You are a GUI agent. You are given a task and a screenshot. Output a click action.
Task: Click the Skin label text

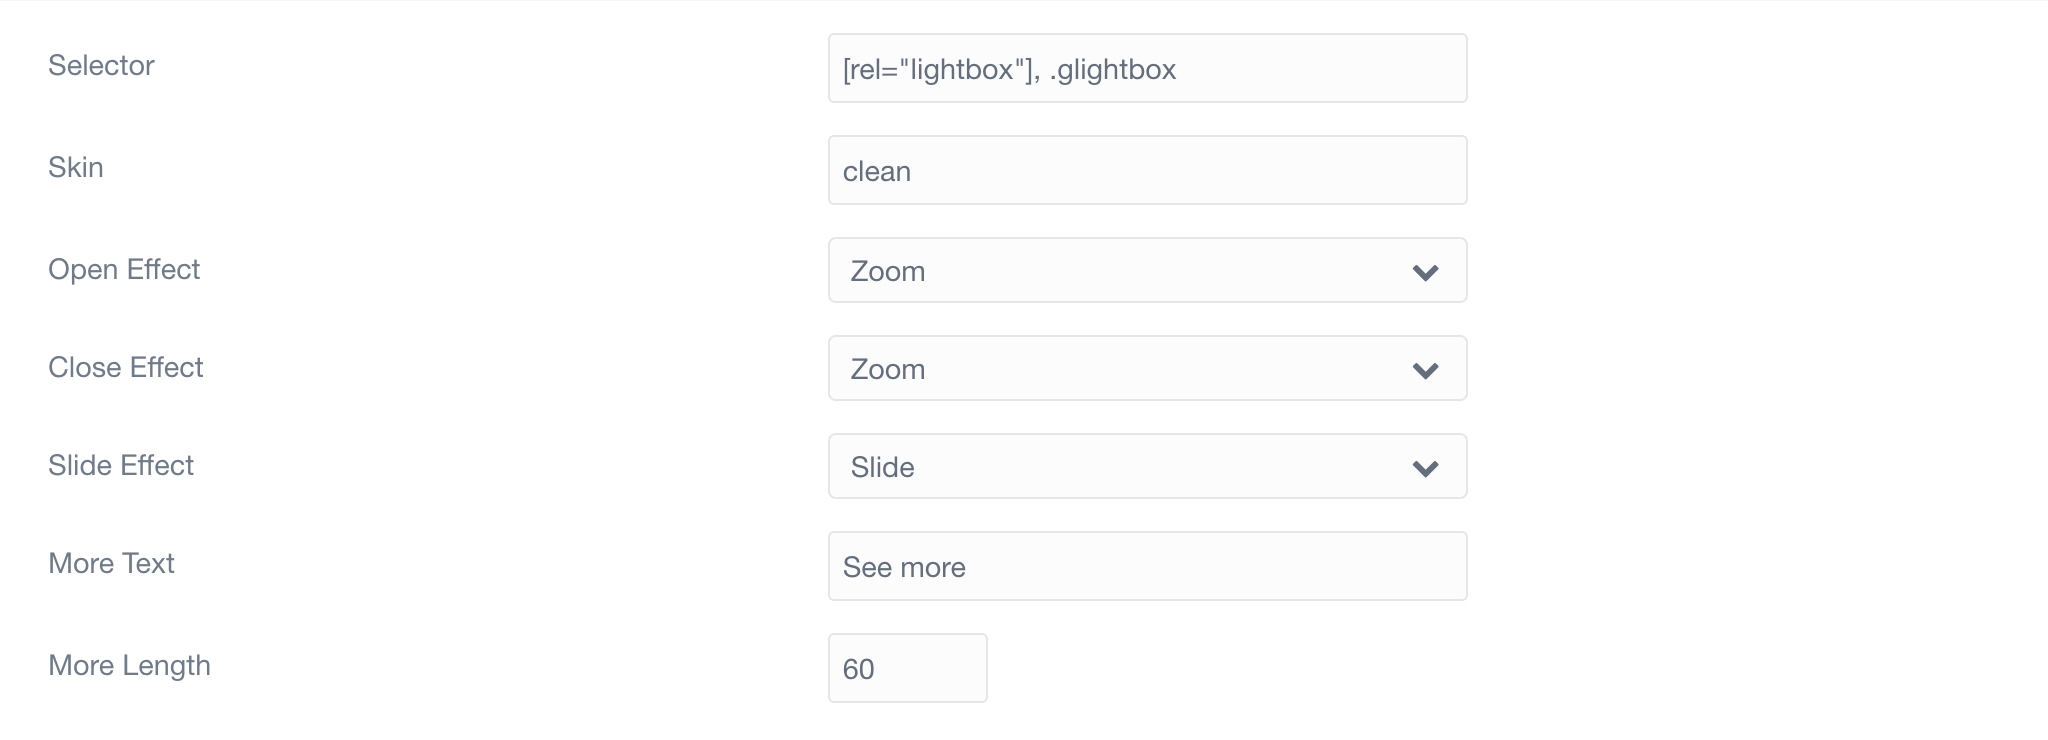pyautogui.click(x=76, y=167)
